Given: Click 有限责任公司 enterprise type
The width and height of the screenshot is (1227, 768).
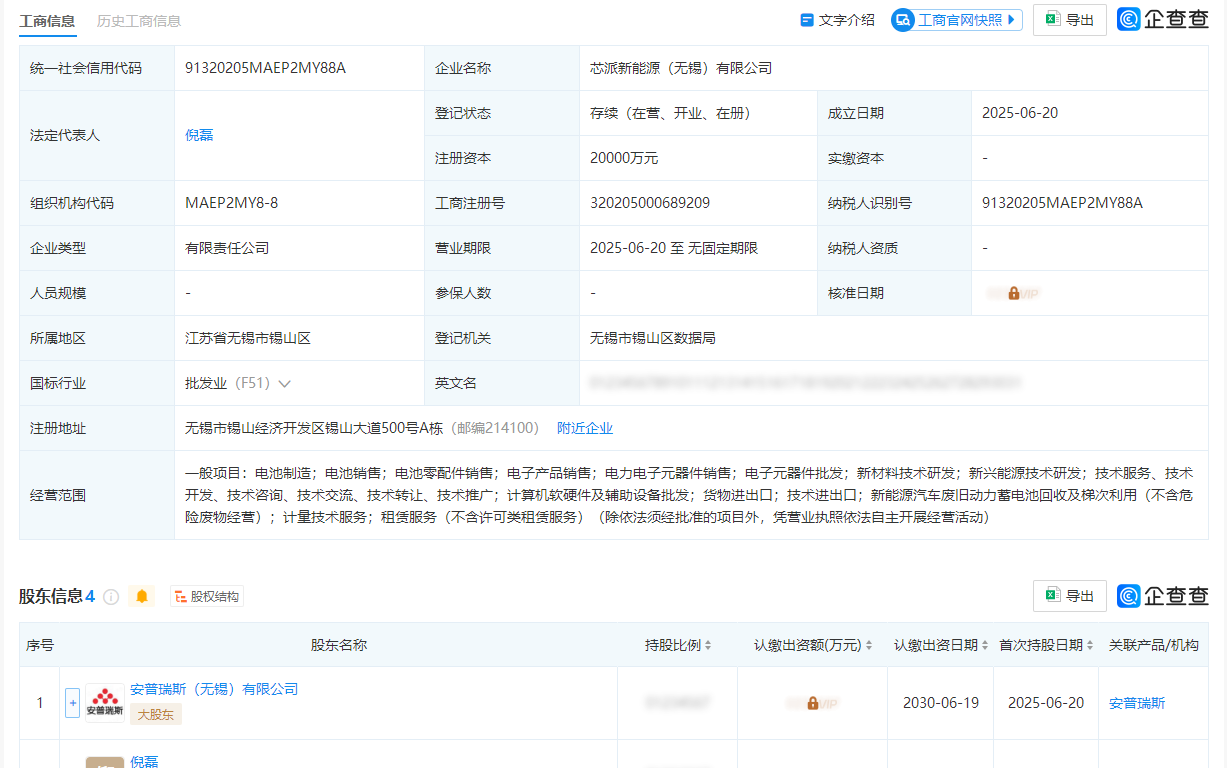Looking at the screenshot, I should pyautogui.click(x=227, y=248).
